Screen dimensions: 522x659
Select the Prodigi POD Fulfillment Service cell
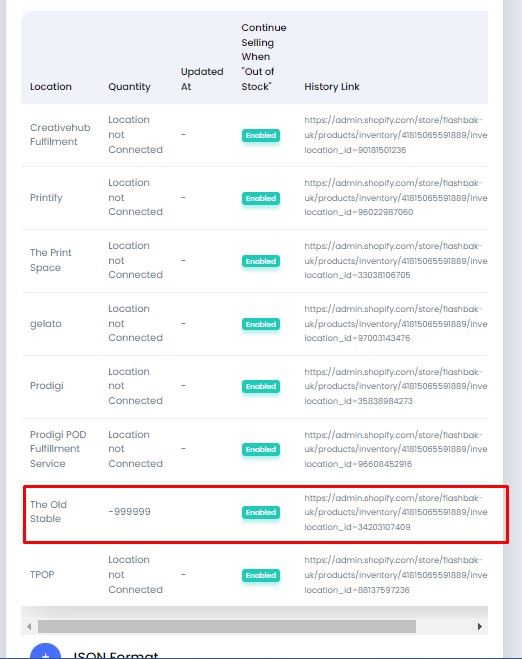coord(58,449)
